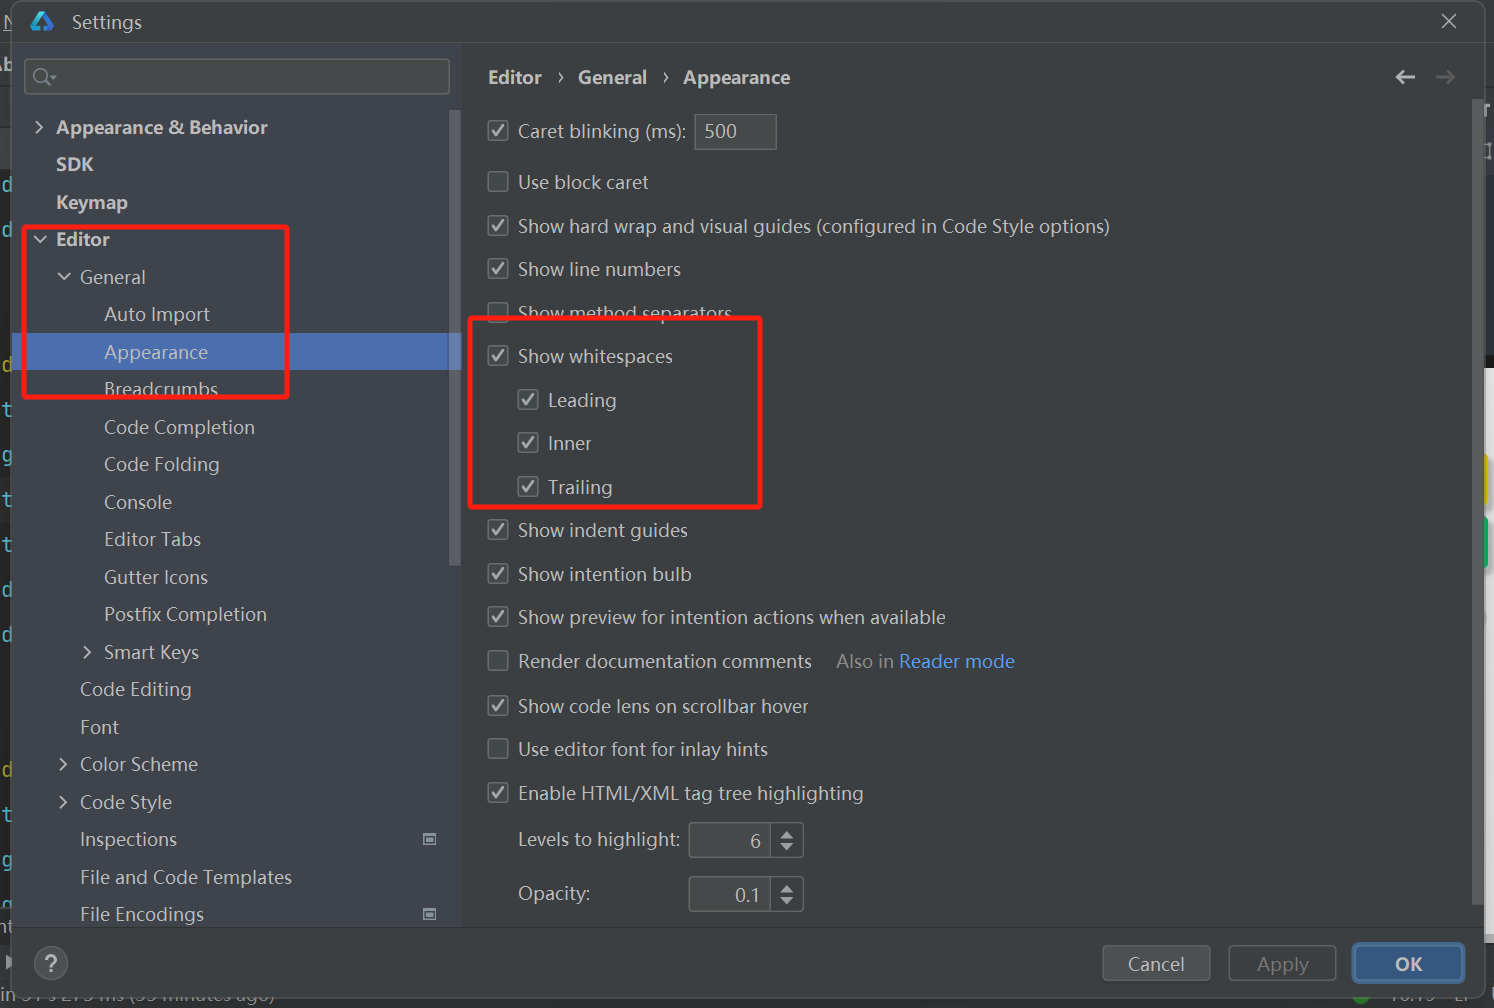1494x1008 pixels.
Task: Increase Levels to highlight with up arrow
Action: [x=787, y=832]
